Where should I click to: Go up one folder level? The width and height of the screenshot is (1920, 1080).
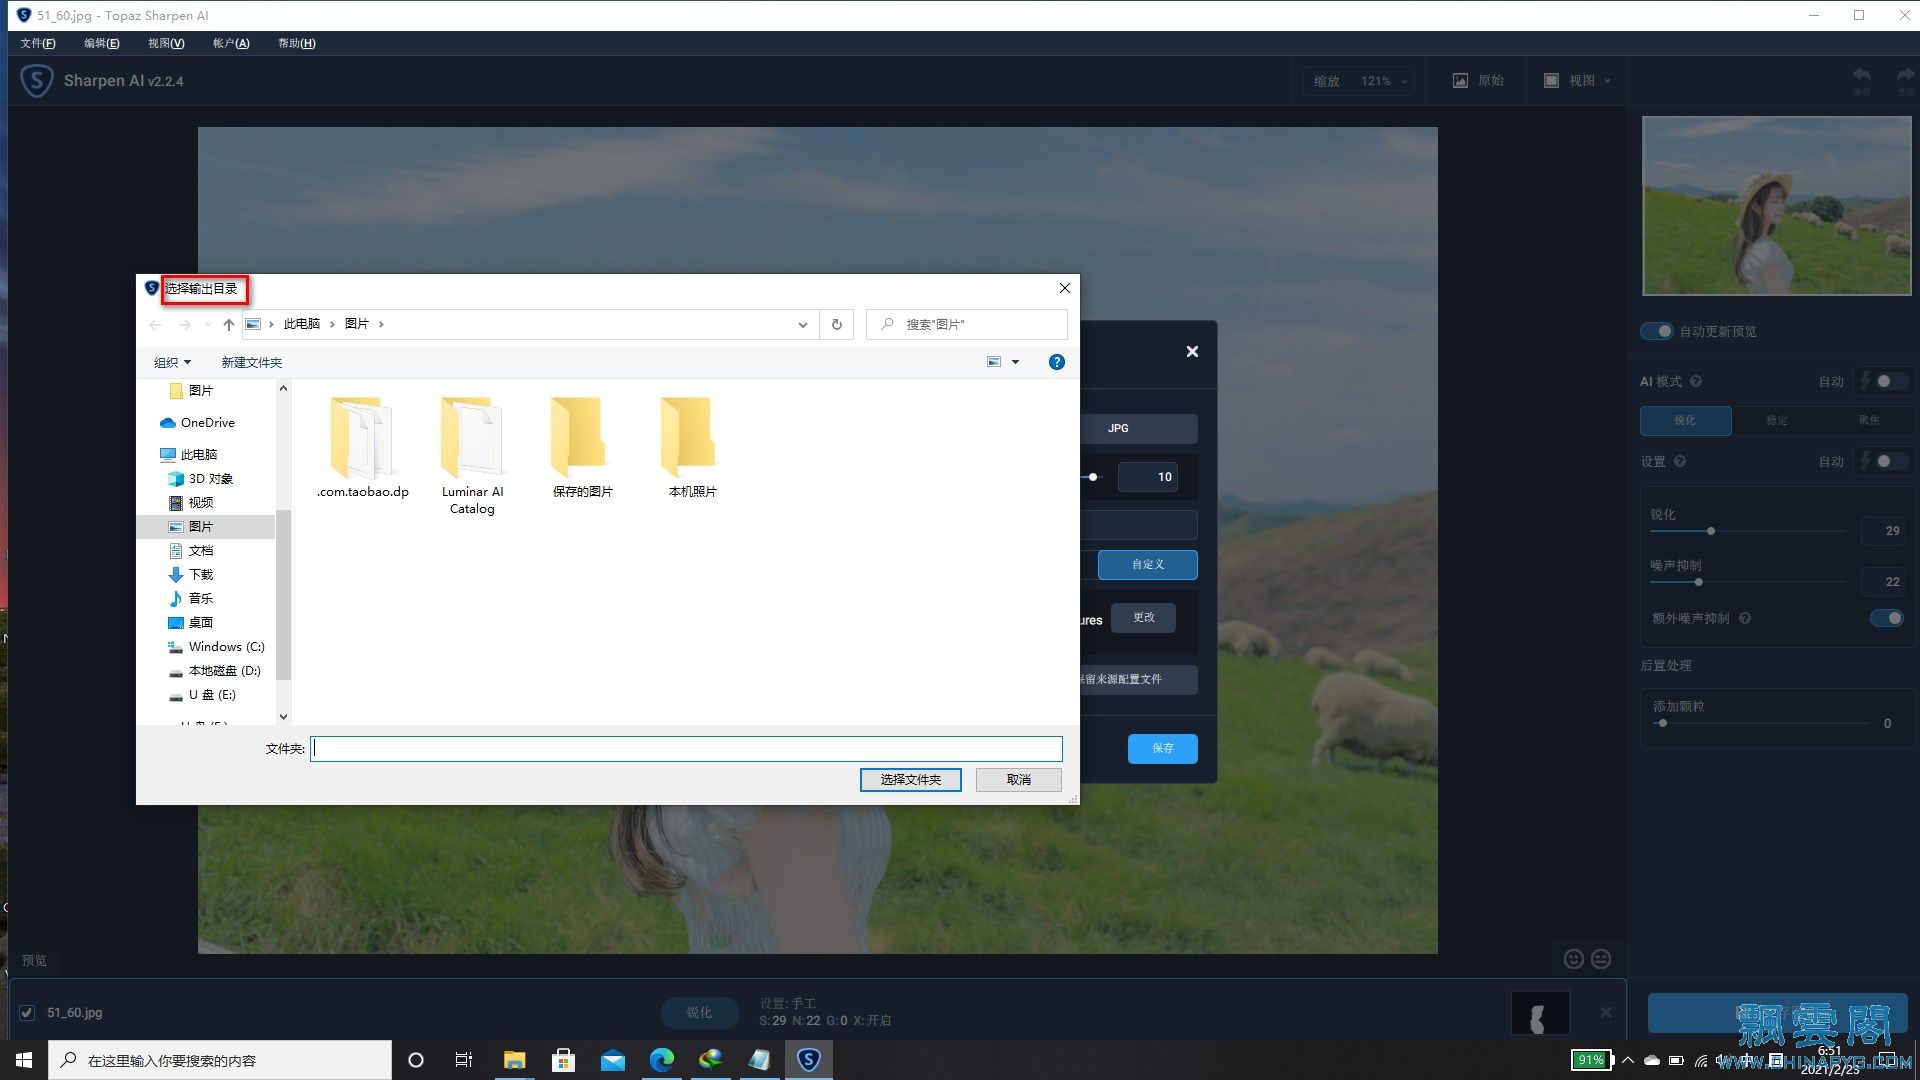[228, 324]
